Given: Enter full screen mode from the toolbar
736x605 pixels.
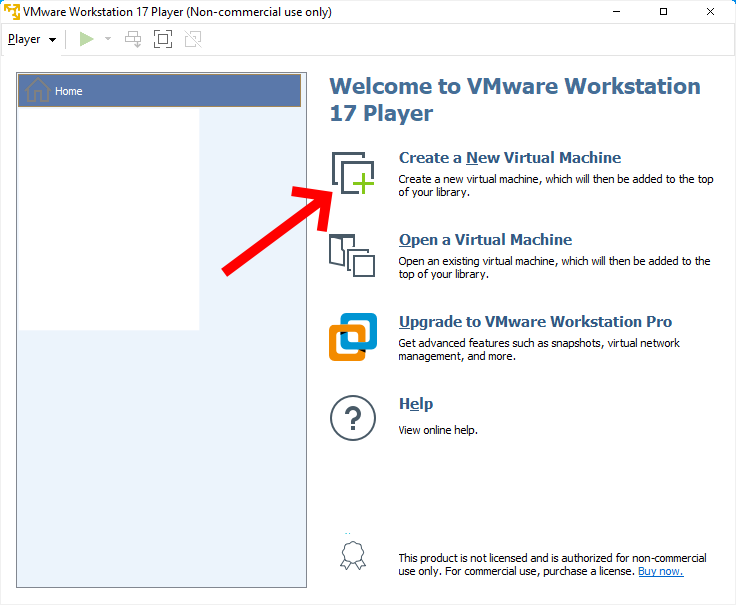Looking at the screenshot, I should (x=163, y=39).
